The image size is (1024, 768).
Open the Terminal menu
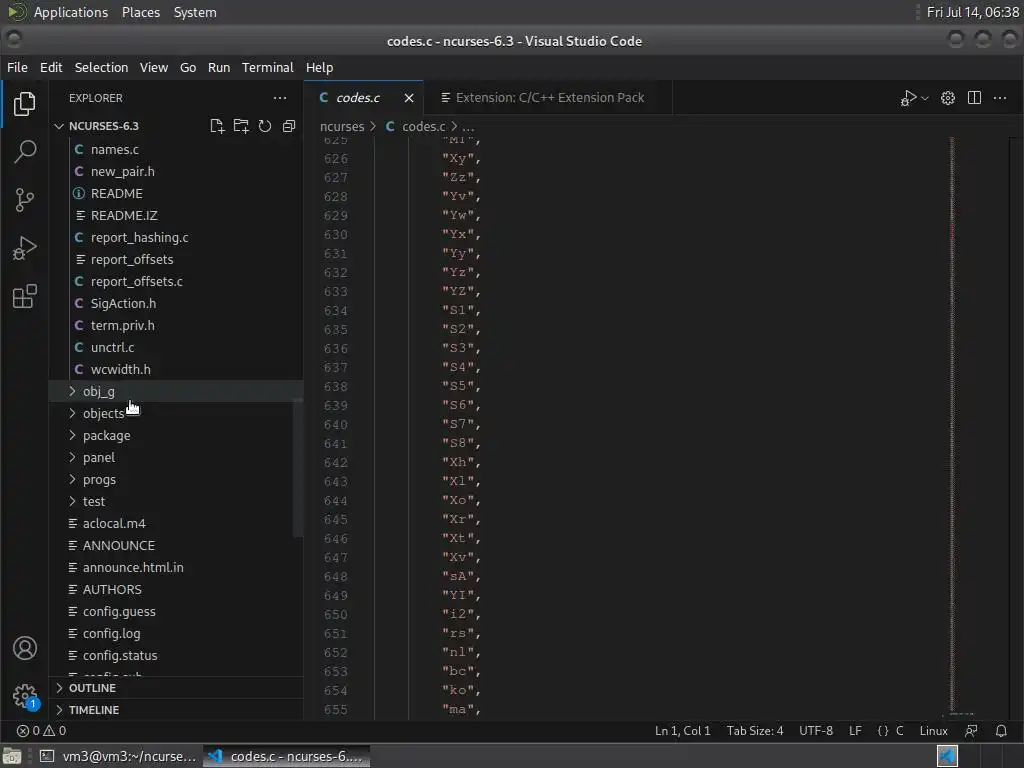click(x=268, y=67)
